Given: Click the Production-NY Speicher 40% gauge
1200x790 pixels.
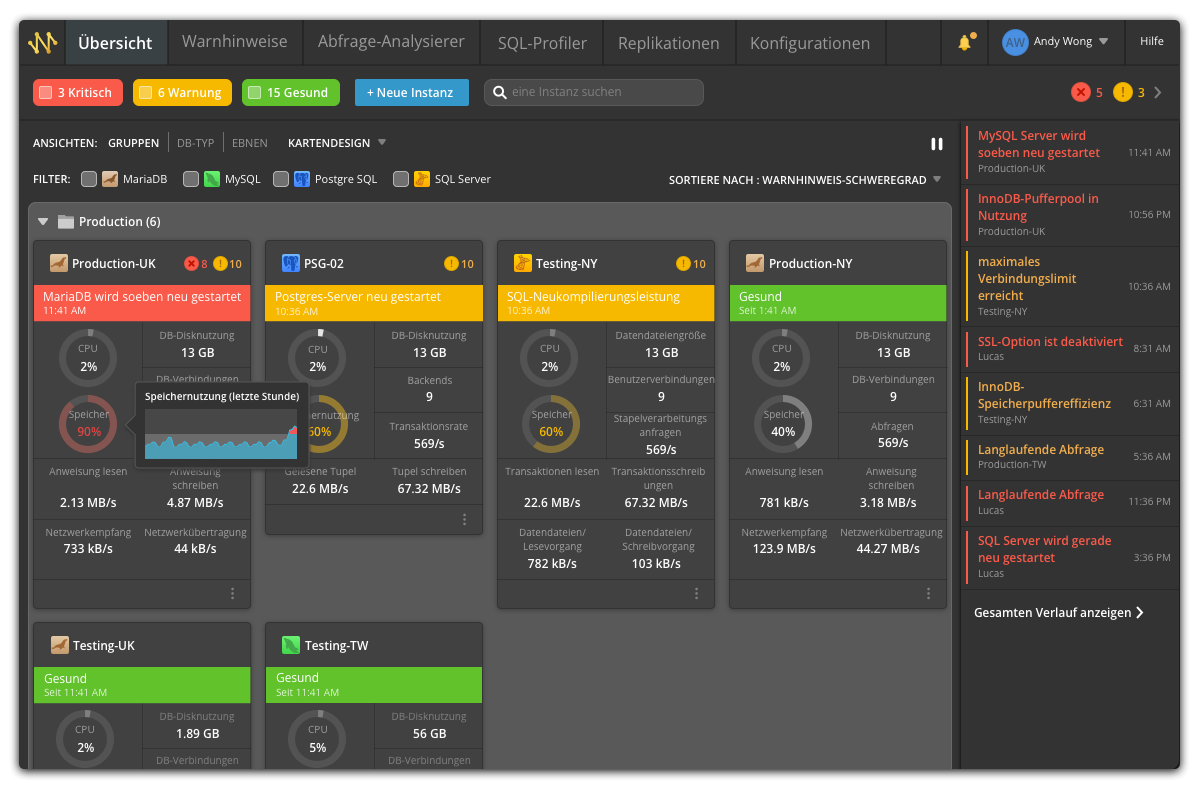Looking at the screenshot, I should (x=783, y=425).
